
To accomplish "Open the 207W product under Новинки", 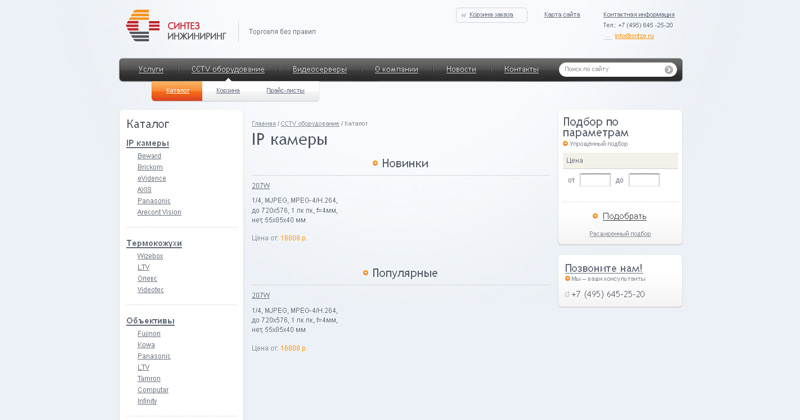I will 261,186.
